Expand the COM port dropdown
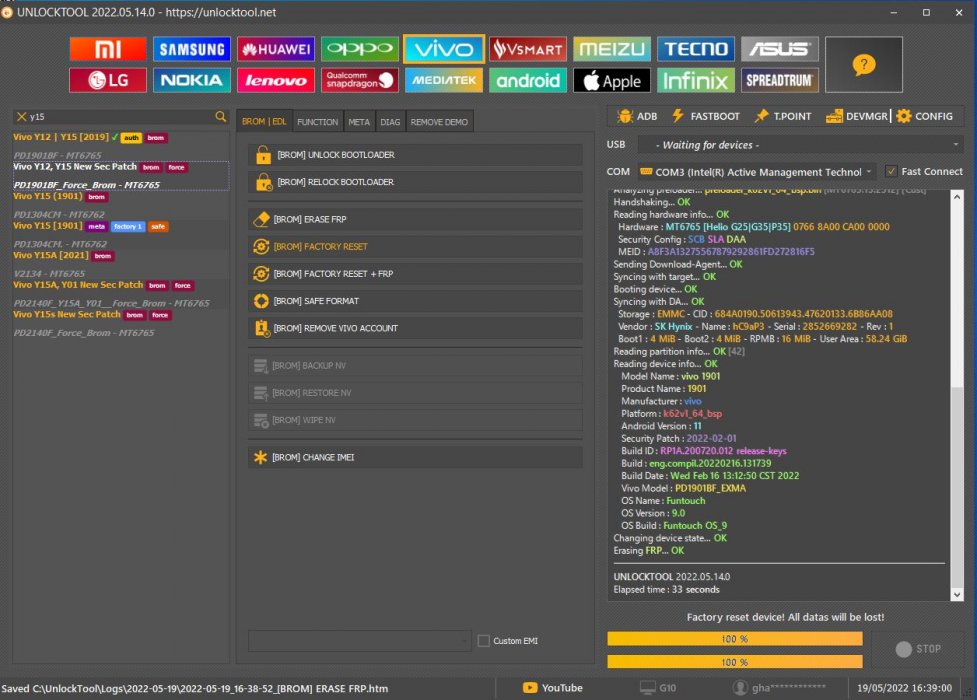Image resolution: width=977 pixels, height=700 pixels. 756,172
